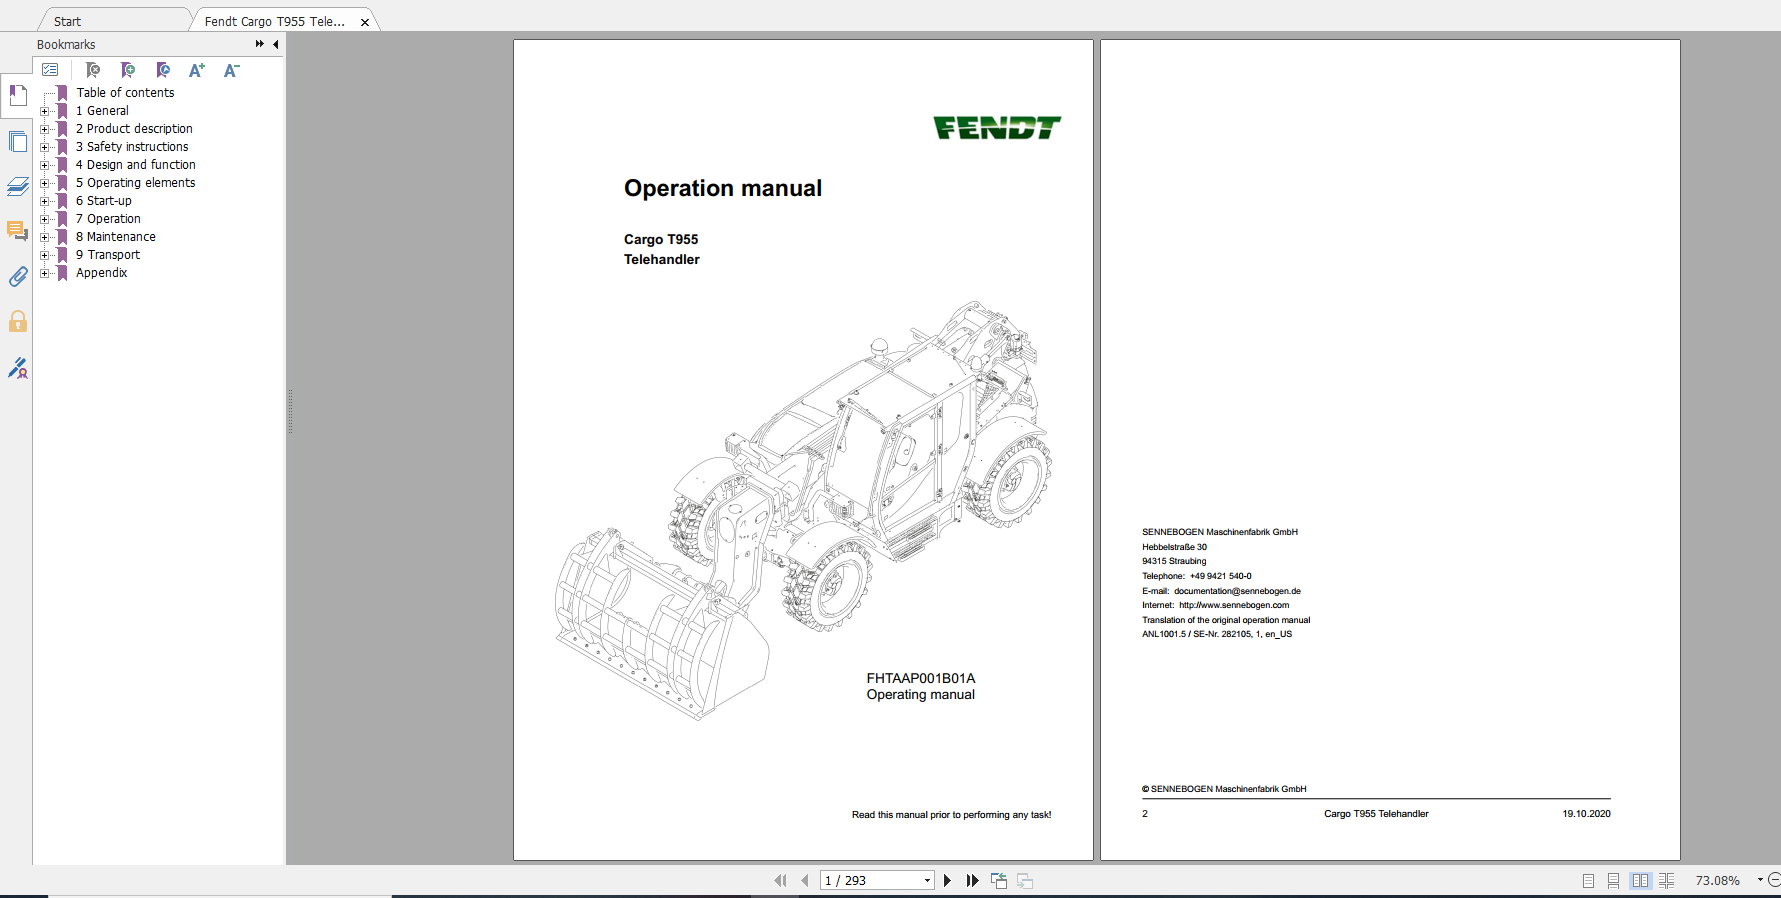Click the previous view icon
Image resolution: width=1781 pixels, height=898 pixels.
coord(999,881)
